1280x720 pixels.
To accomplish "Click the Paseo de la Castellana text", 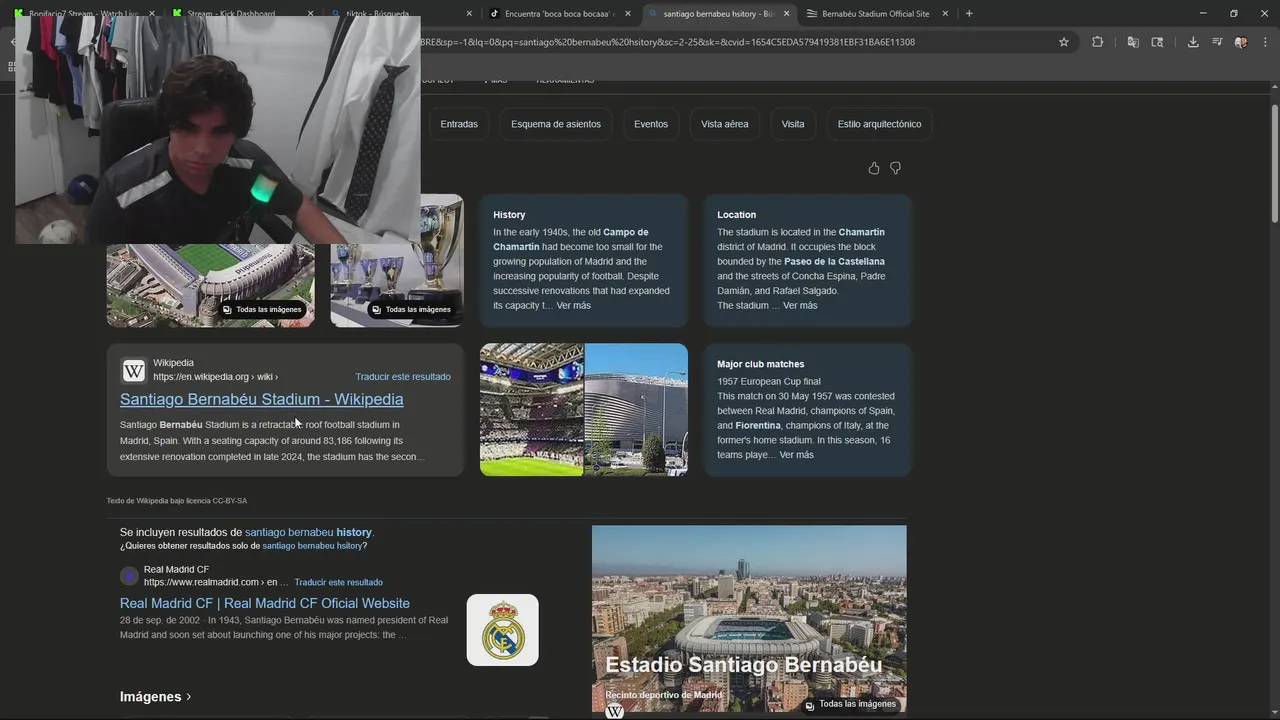I will [834, 262].
